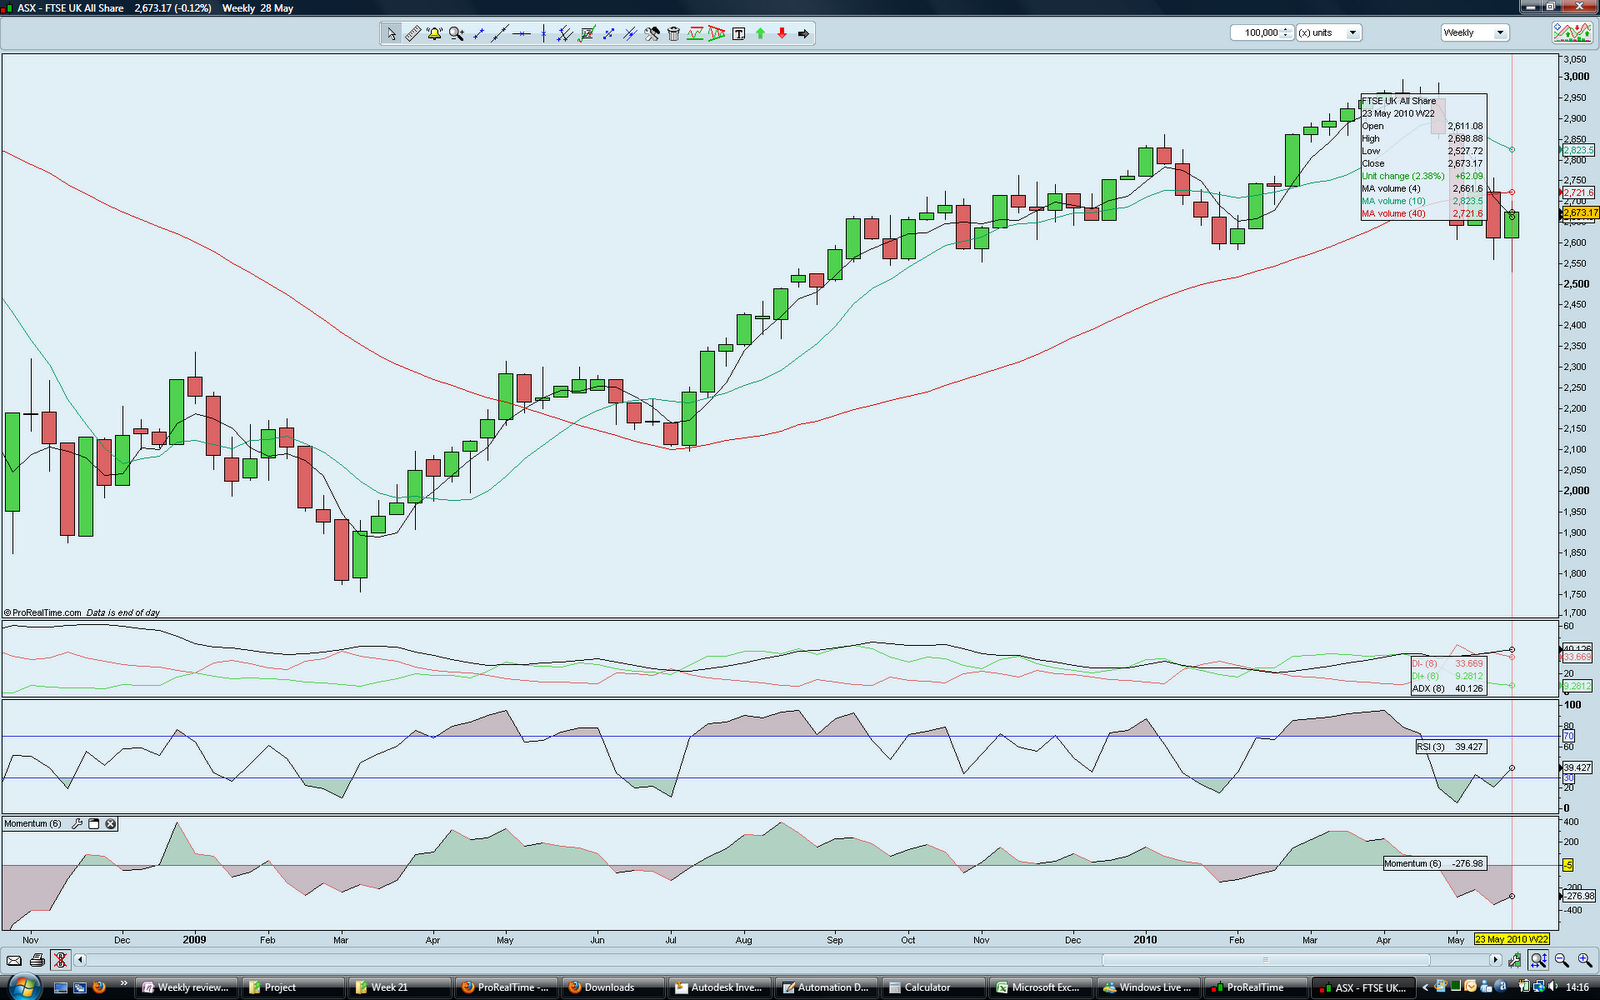Click the envelope mail icon bottom left
The image size is (1600, 1000).
[x=14, y=960]
